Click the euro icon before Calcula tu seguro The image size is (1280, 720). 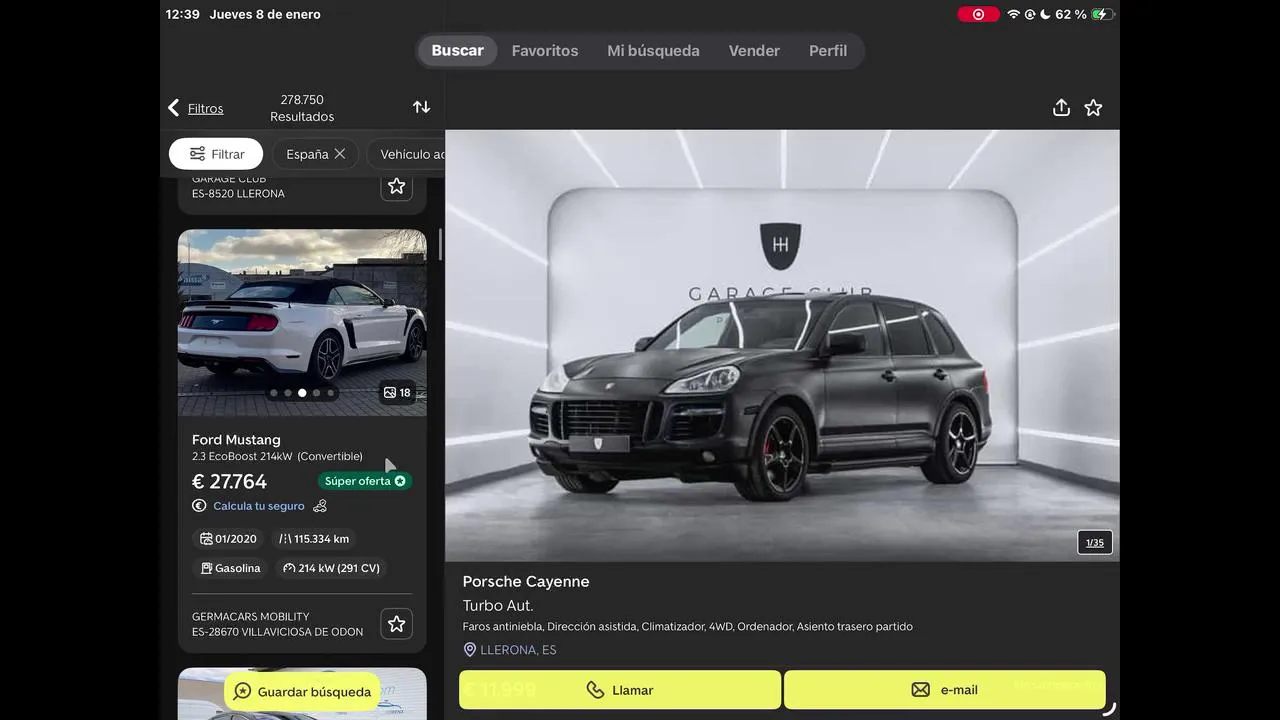point(199,506)
